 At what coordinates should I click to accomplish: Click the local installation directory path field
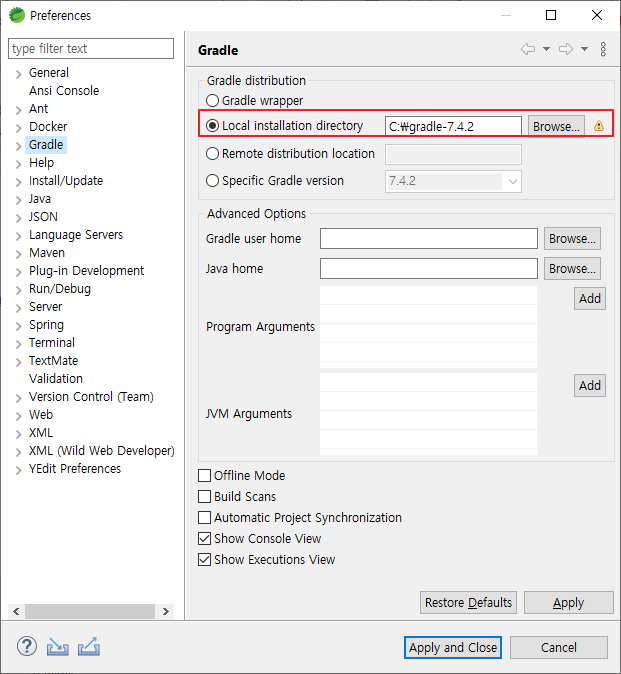tap(453, 126)
